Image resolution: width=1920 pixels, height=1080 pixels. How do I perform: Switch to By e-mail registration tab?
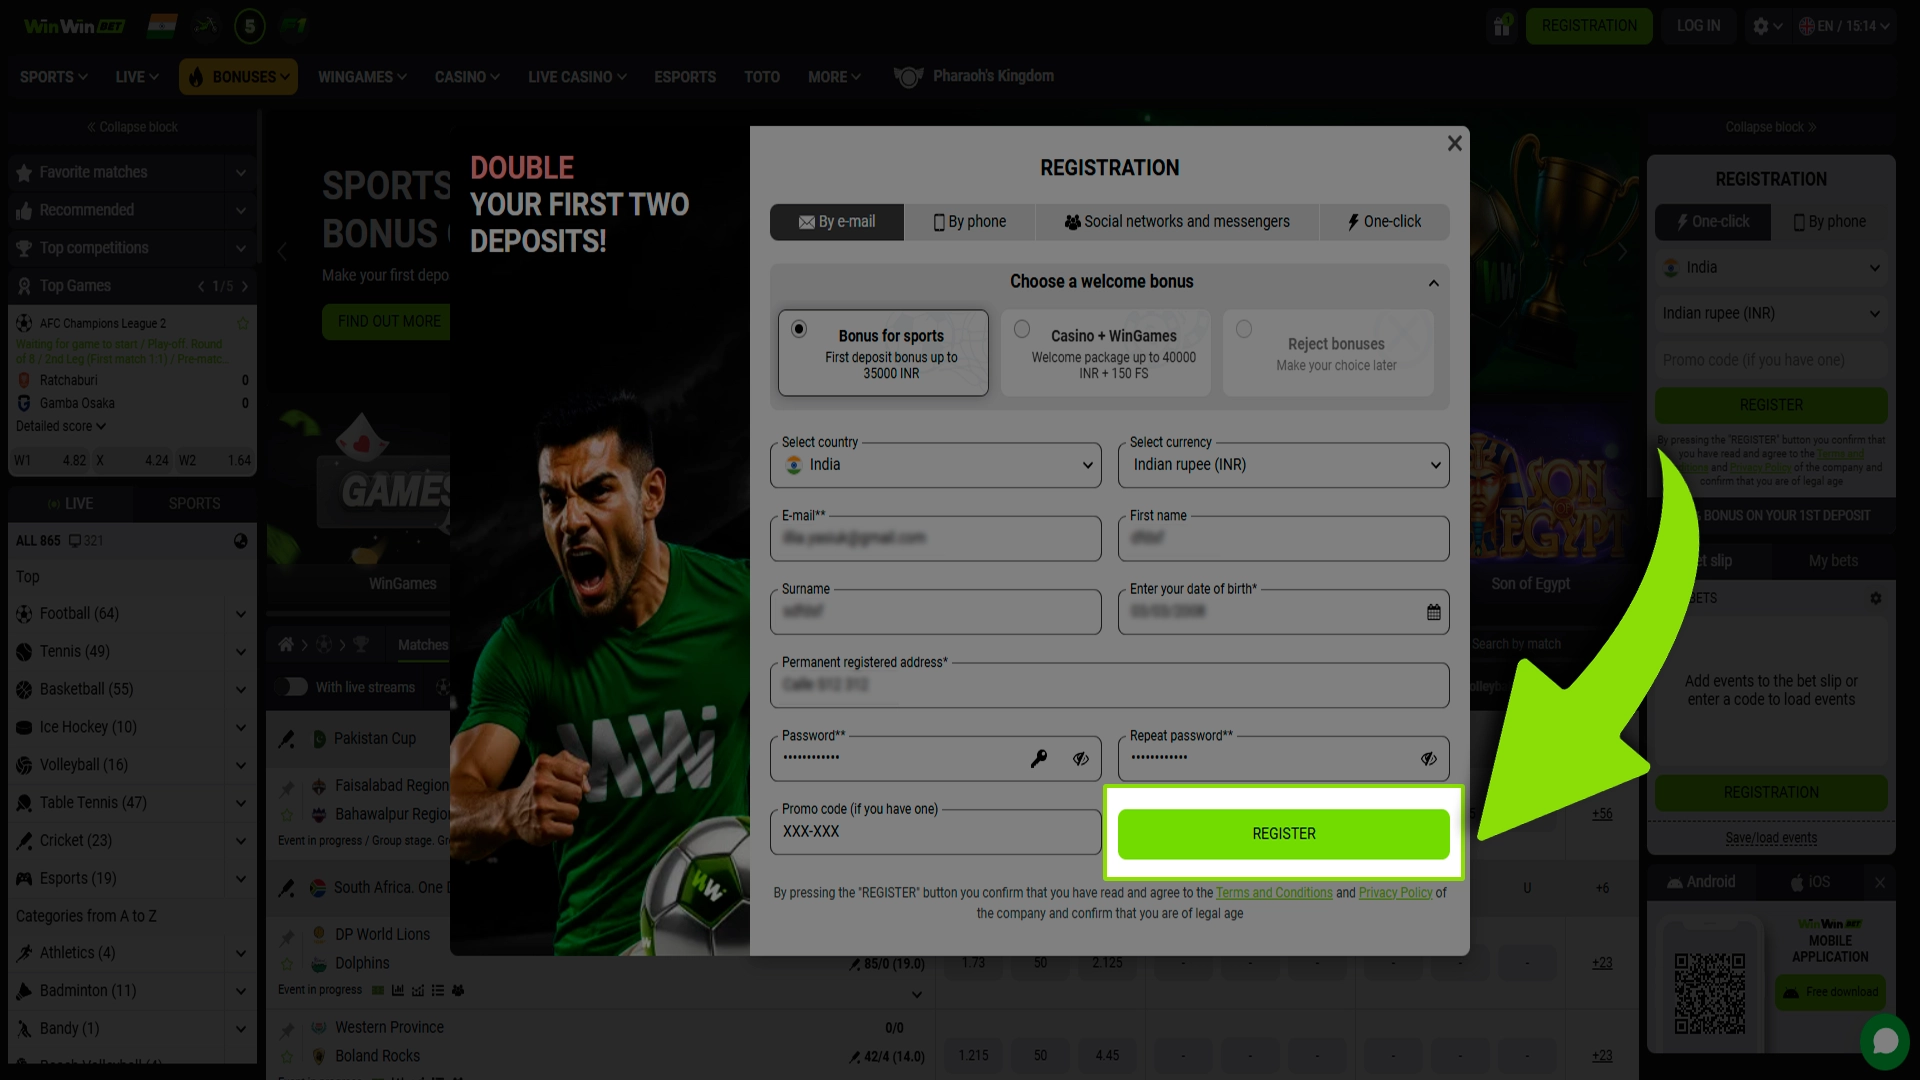click(x=837, y=222)
